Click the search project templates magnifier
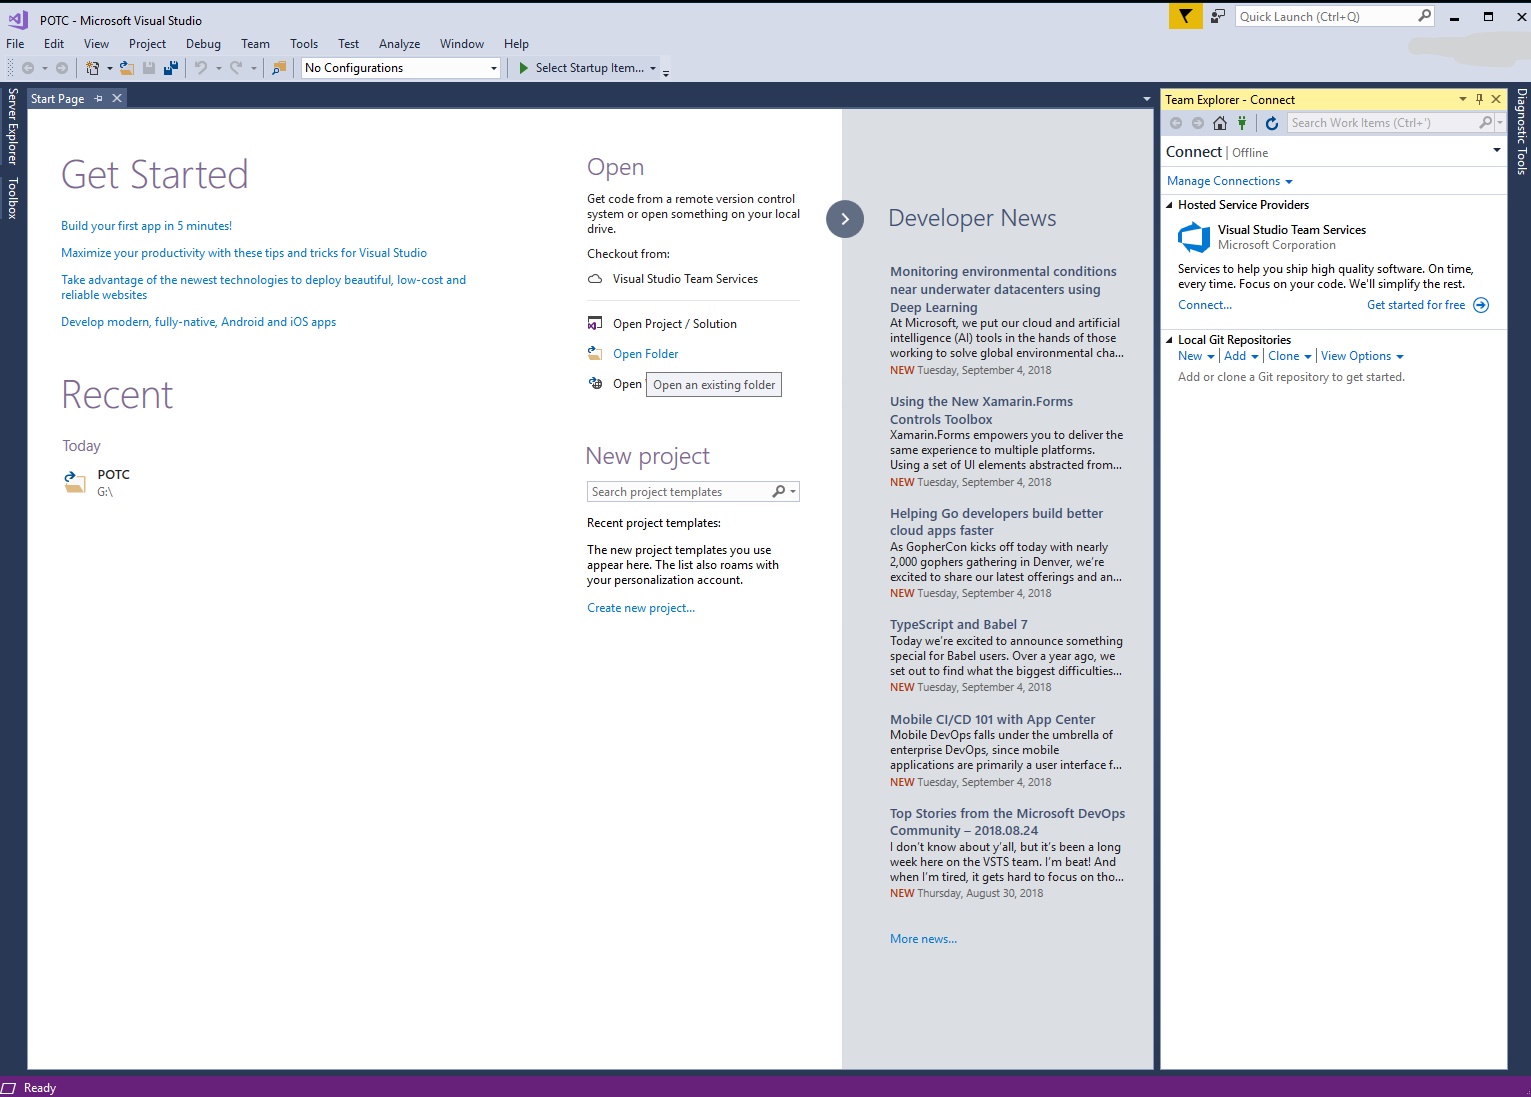 [779, 491]
